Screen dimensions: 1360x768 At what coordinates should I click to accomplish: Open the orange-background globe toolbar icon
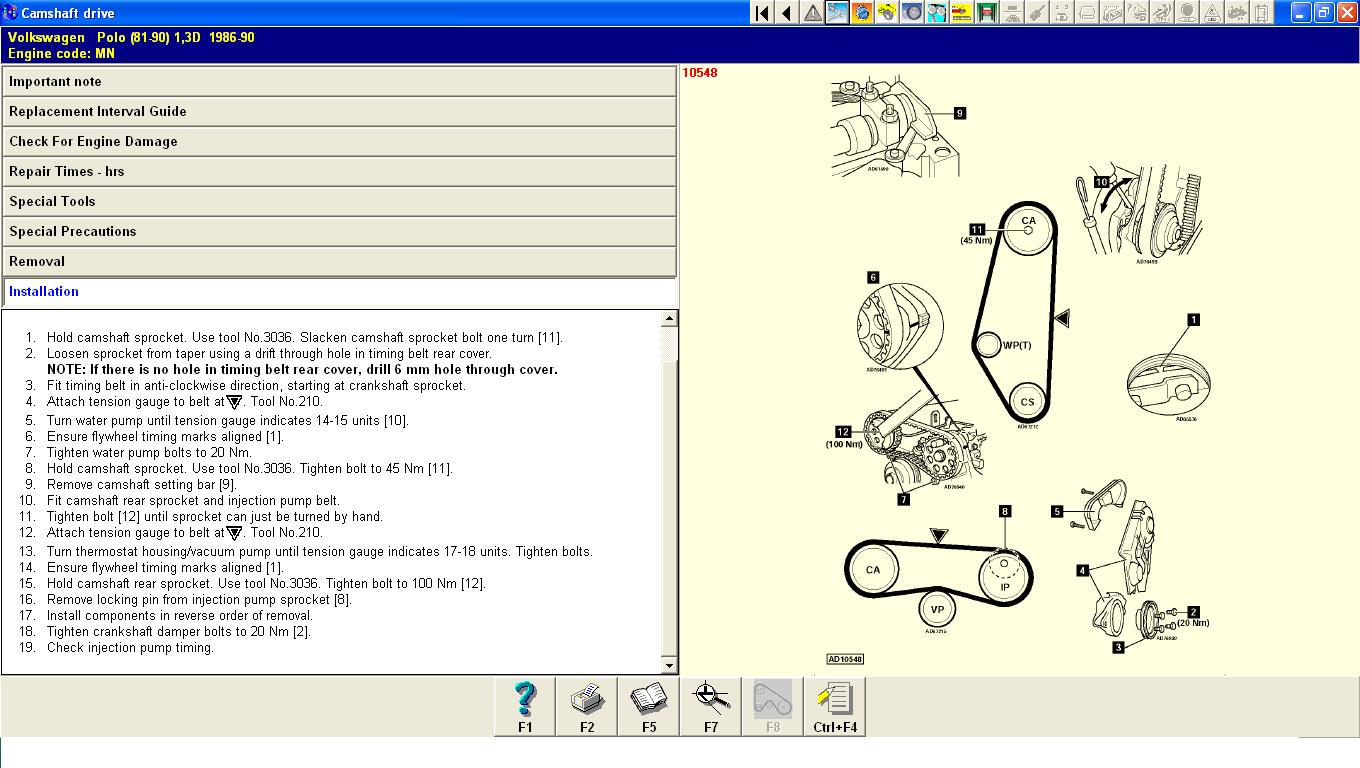pos(862,13)
